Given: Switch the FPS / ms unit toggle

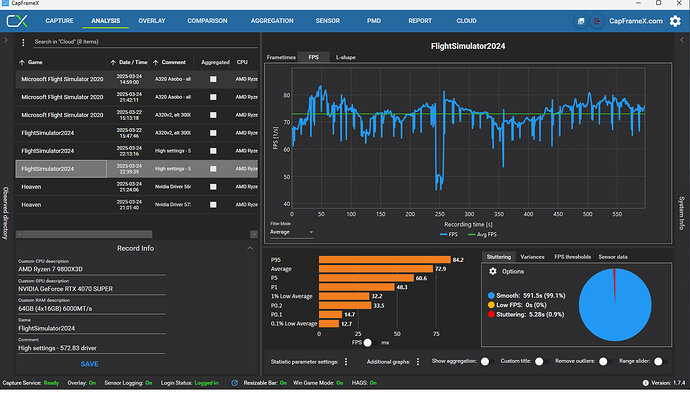Looking at the screenshot, I should tap(369, 343).
